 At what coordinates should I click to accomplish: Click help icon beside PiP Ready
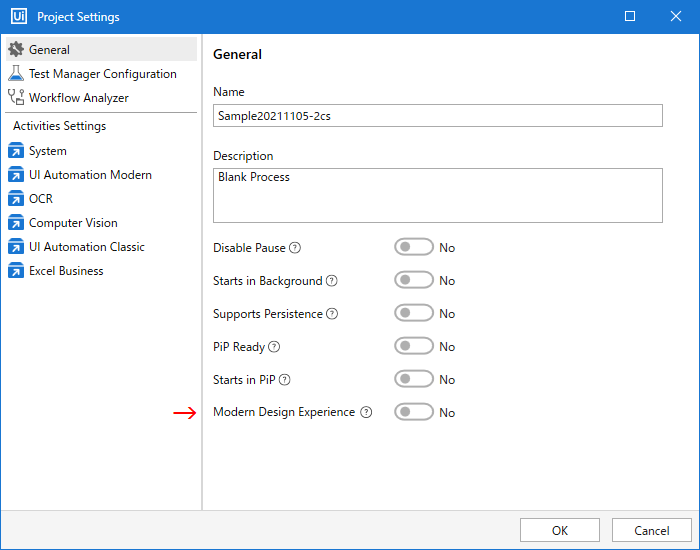pos(274,347)
